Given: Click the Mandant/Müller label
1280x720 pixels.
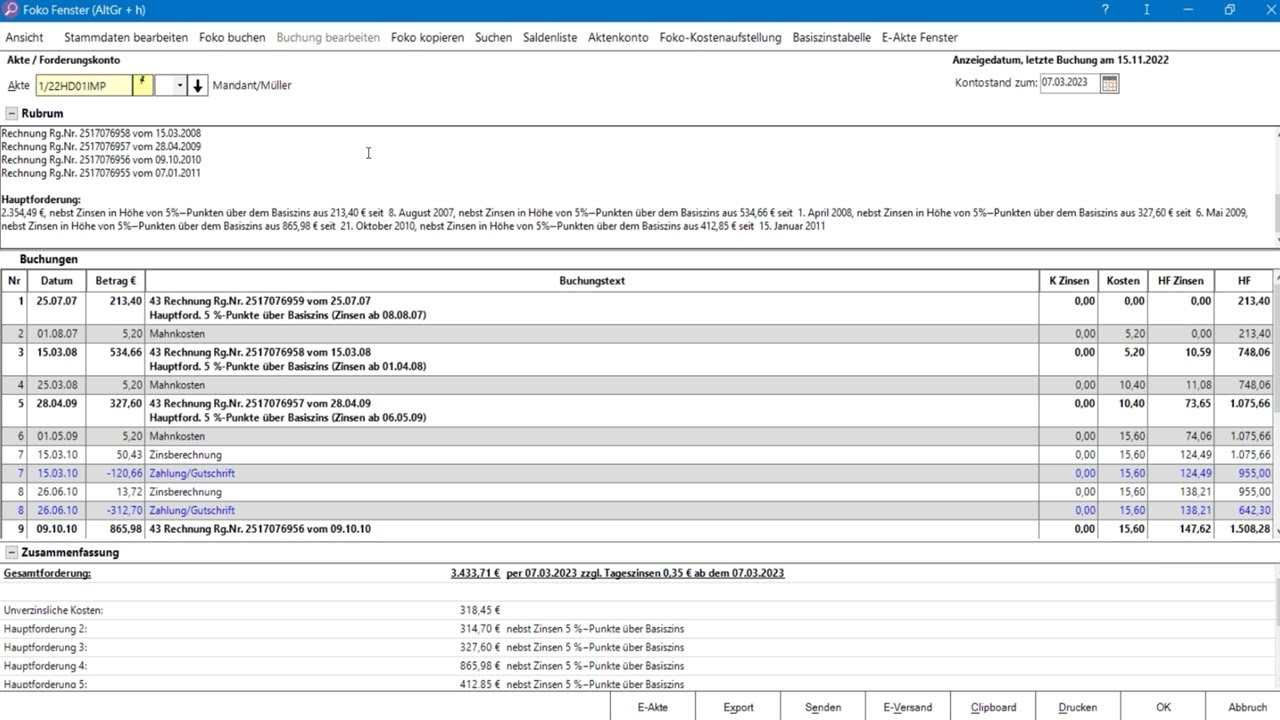Looking at the screenshot, I should [252, 85].
